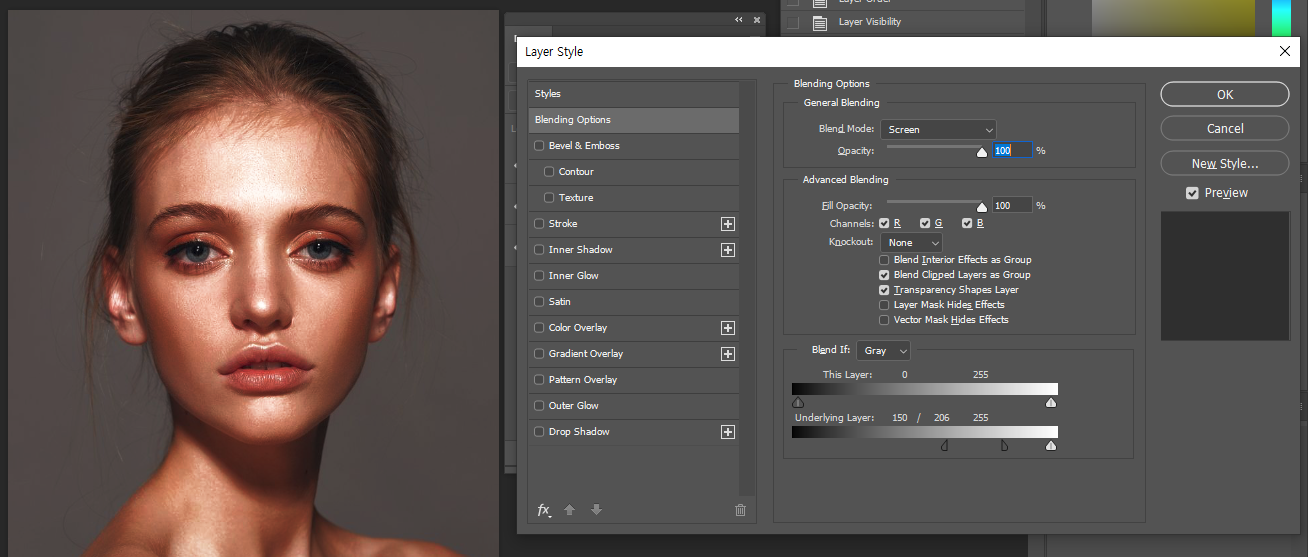This screenshot has height=557, width=1308.
Task: Toggle the Preview checkbox
Action: tap(1192, 193)
